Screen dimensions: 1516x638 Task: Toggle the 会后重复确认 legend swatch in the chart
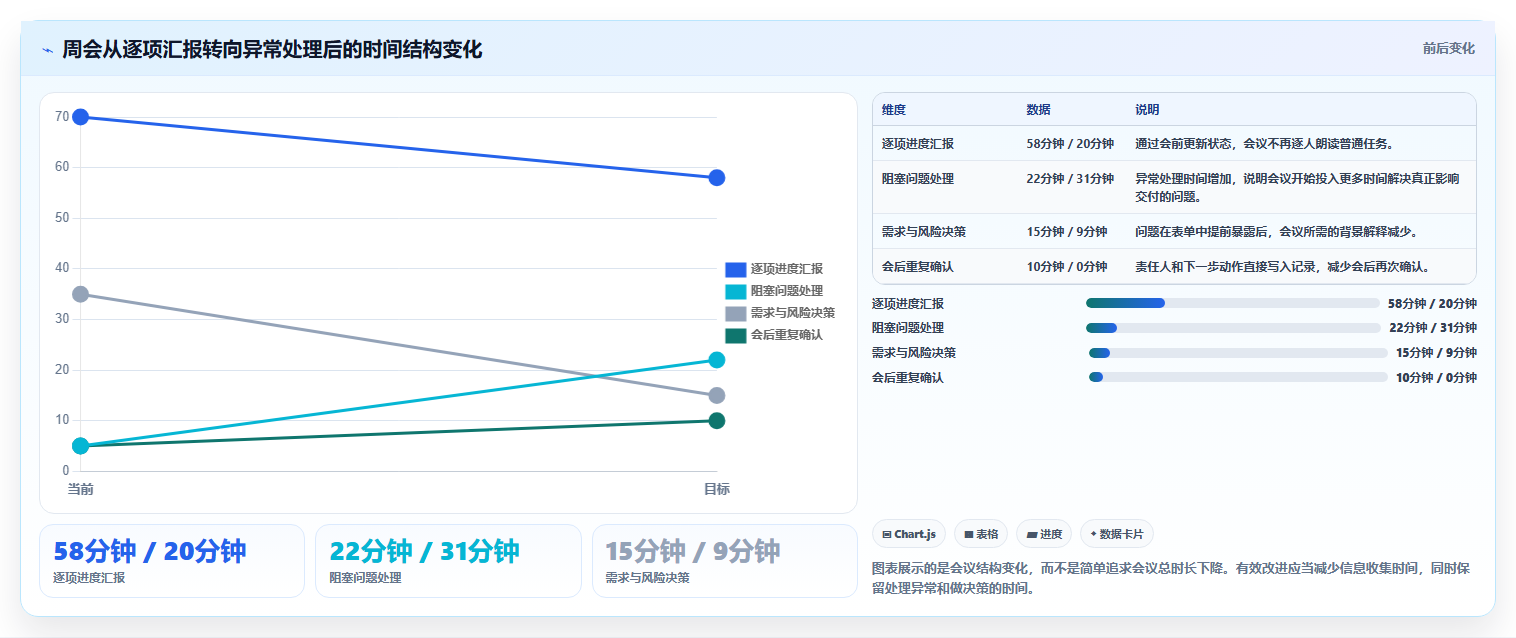[x=736, y=335]
